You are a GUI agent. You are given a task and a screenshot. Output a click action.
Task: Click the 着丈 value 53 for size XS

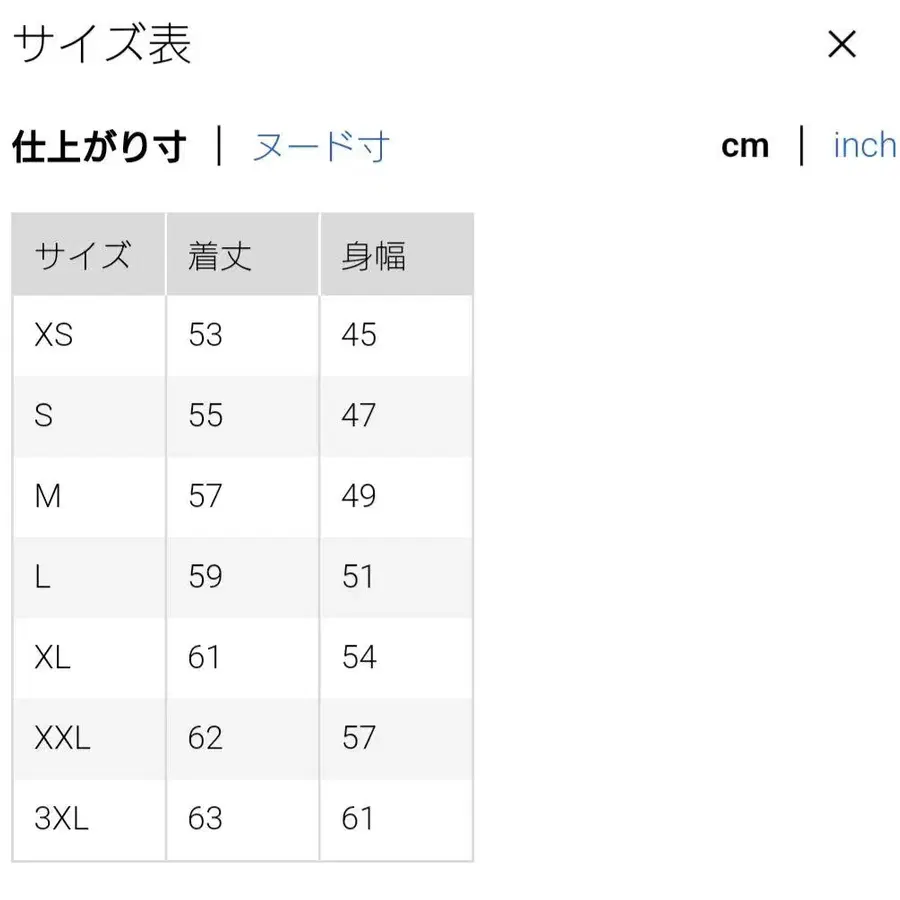pos(205,336)
